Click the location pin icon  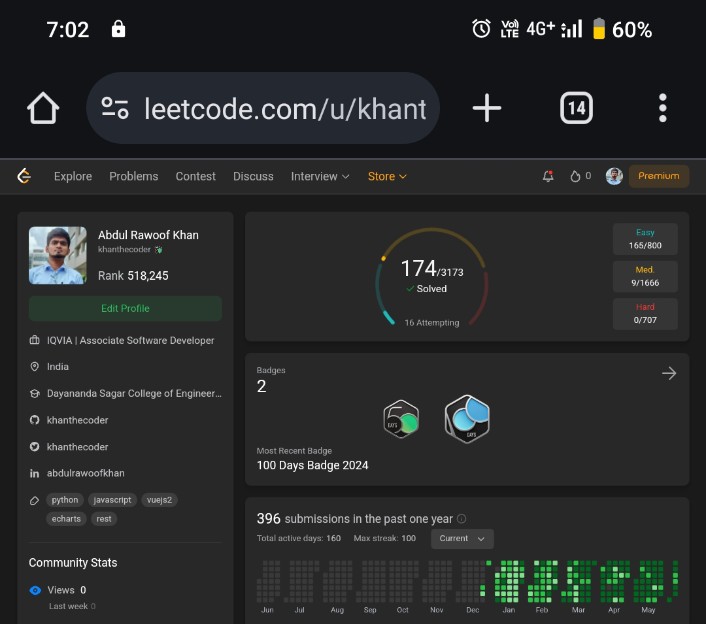34,366
